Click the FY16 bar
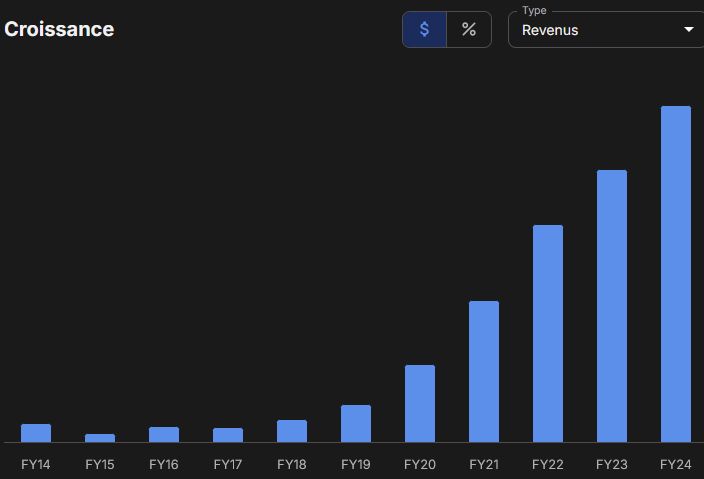Image resolution: width=704 pixels, height=479 pixels. pyautogui.click(x=164, y=435)
